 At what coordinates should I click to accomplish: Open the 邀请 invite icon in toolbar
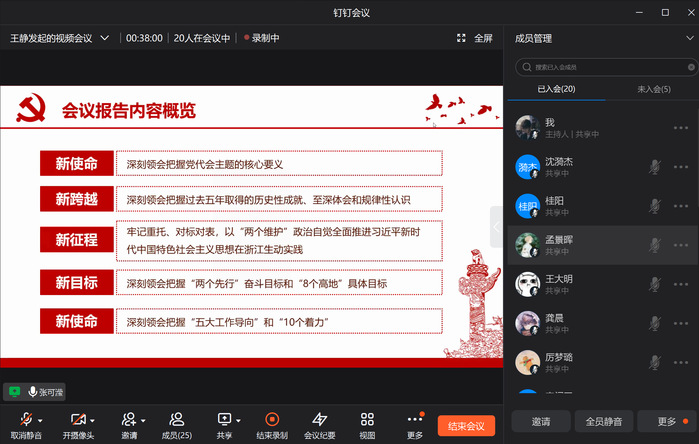tap(128, 420)
